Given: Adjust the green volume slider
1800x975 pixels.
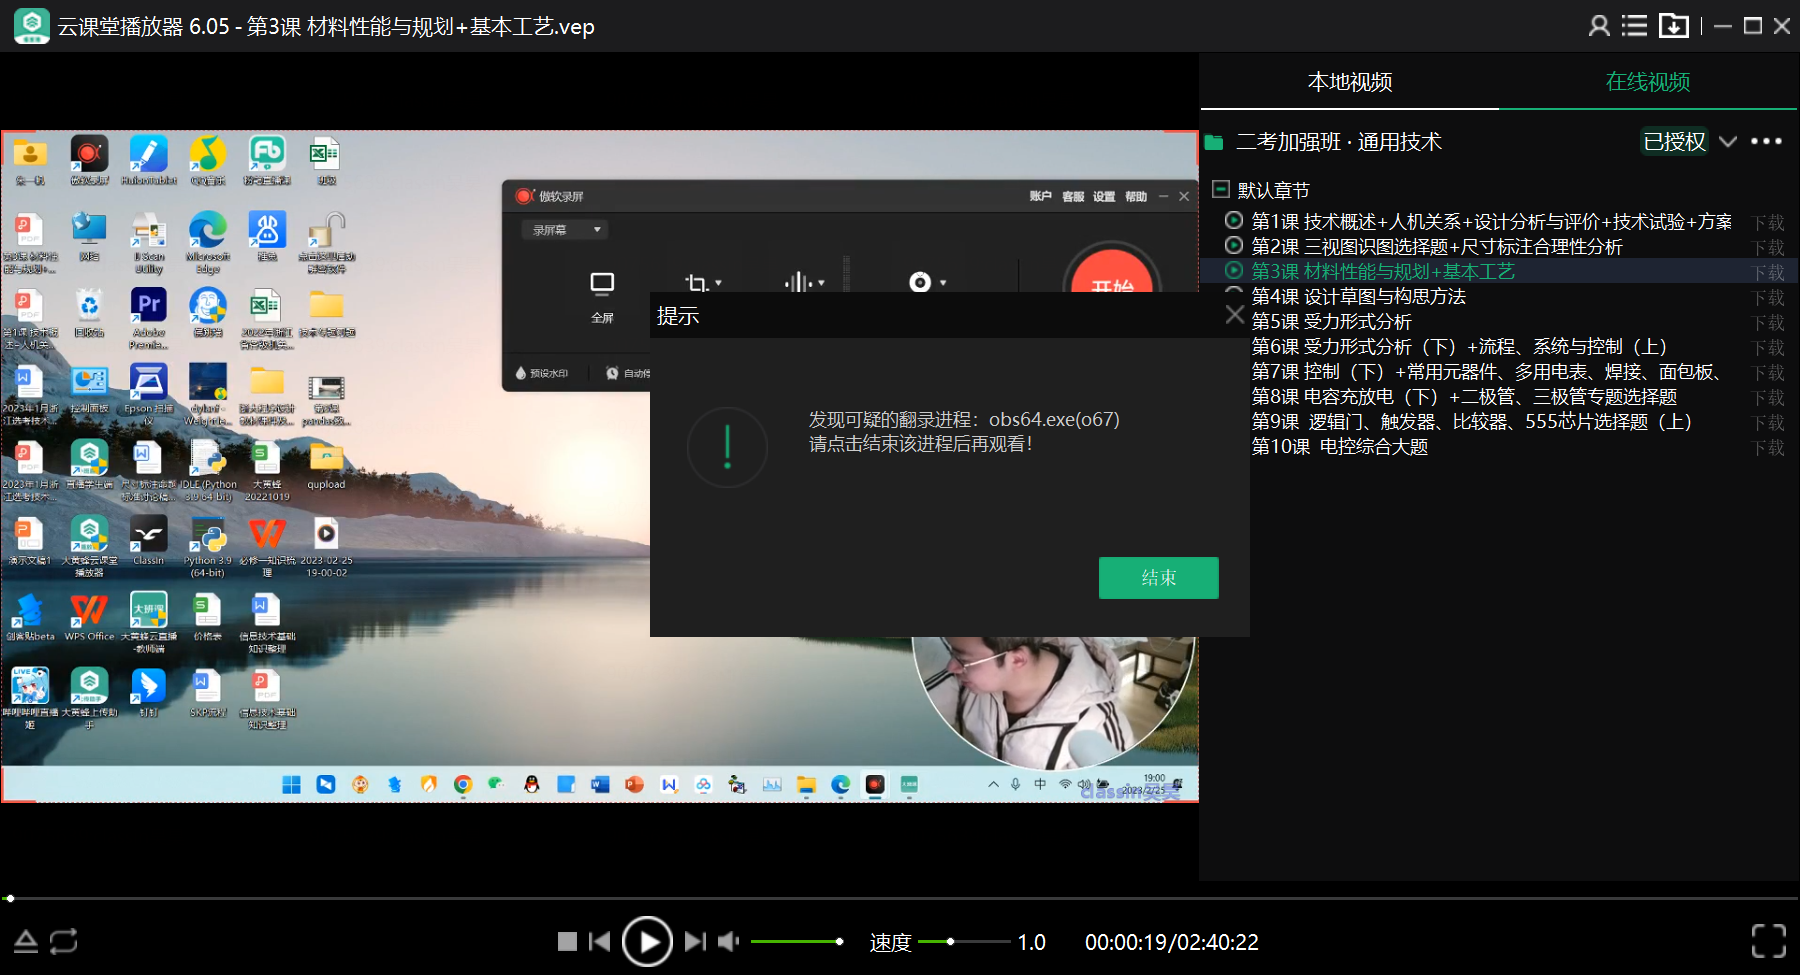Looking at the screenshot, I should (x=797, y=941).
